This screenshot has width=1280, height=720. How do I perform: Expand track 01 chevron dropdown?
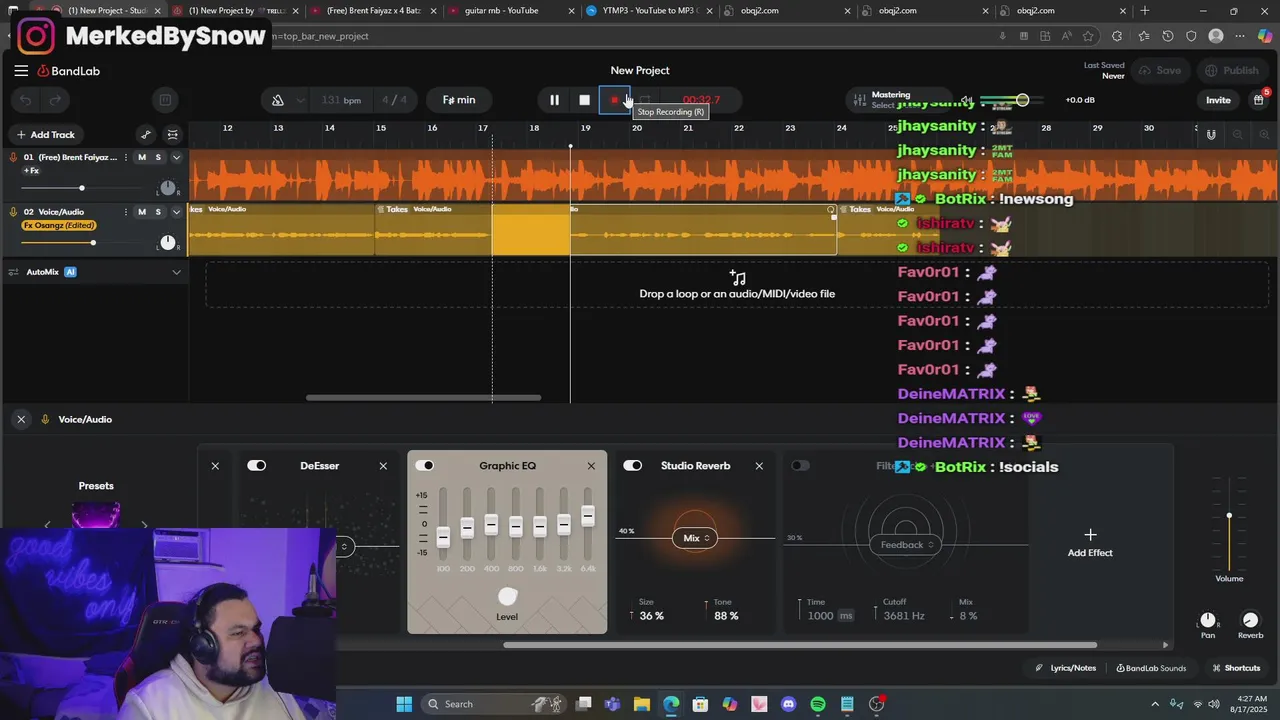coord(177,157)
